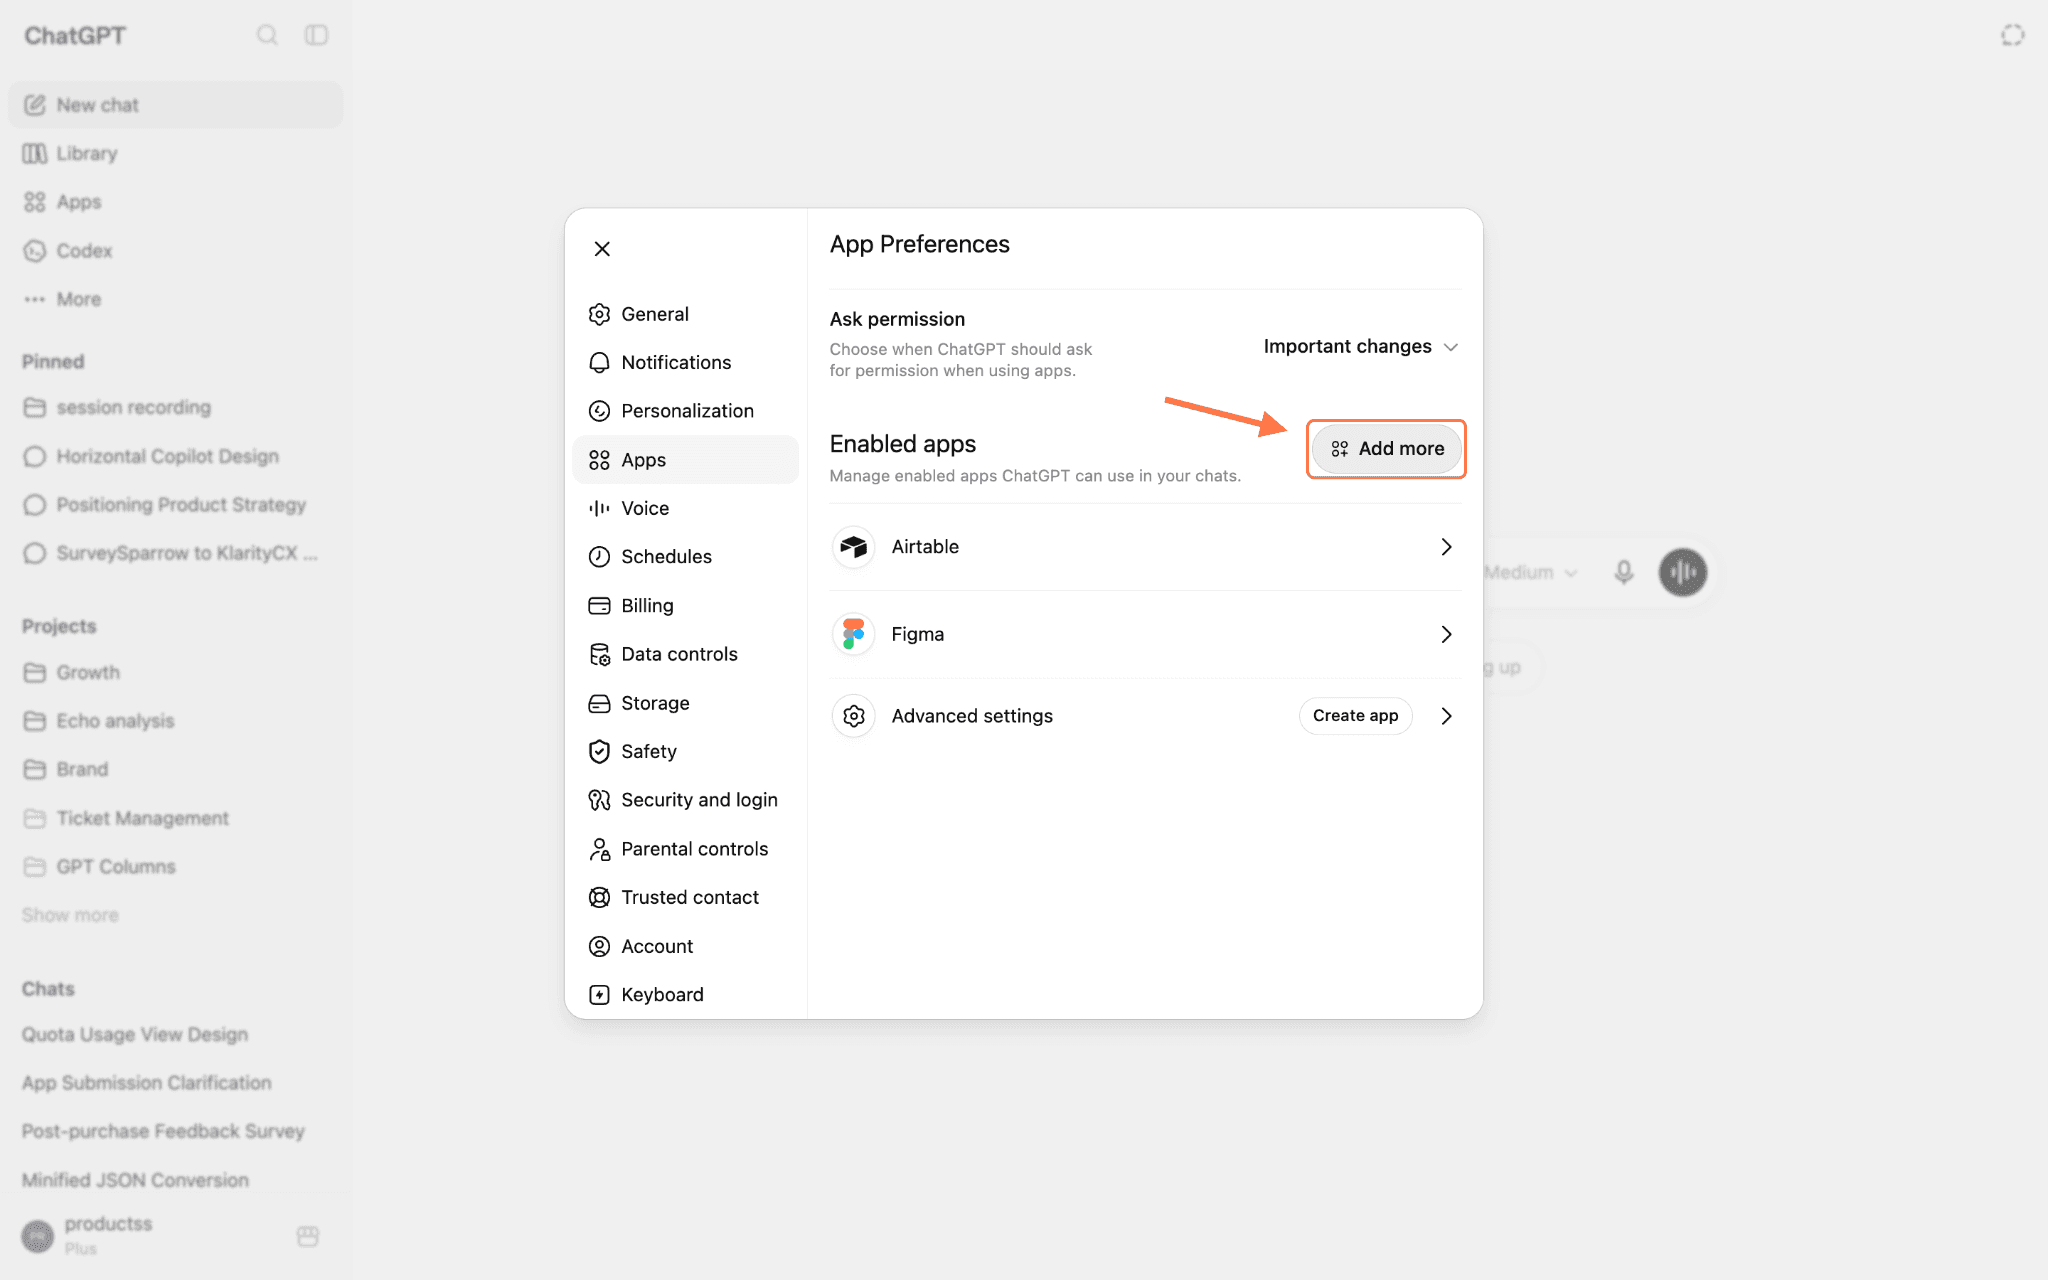Open the Quota Usage View Design chat
This screenshot has height=1280, width=2048.
(x=175, y=1034)
